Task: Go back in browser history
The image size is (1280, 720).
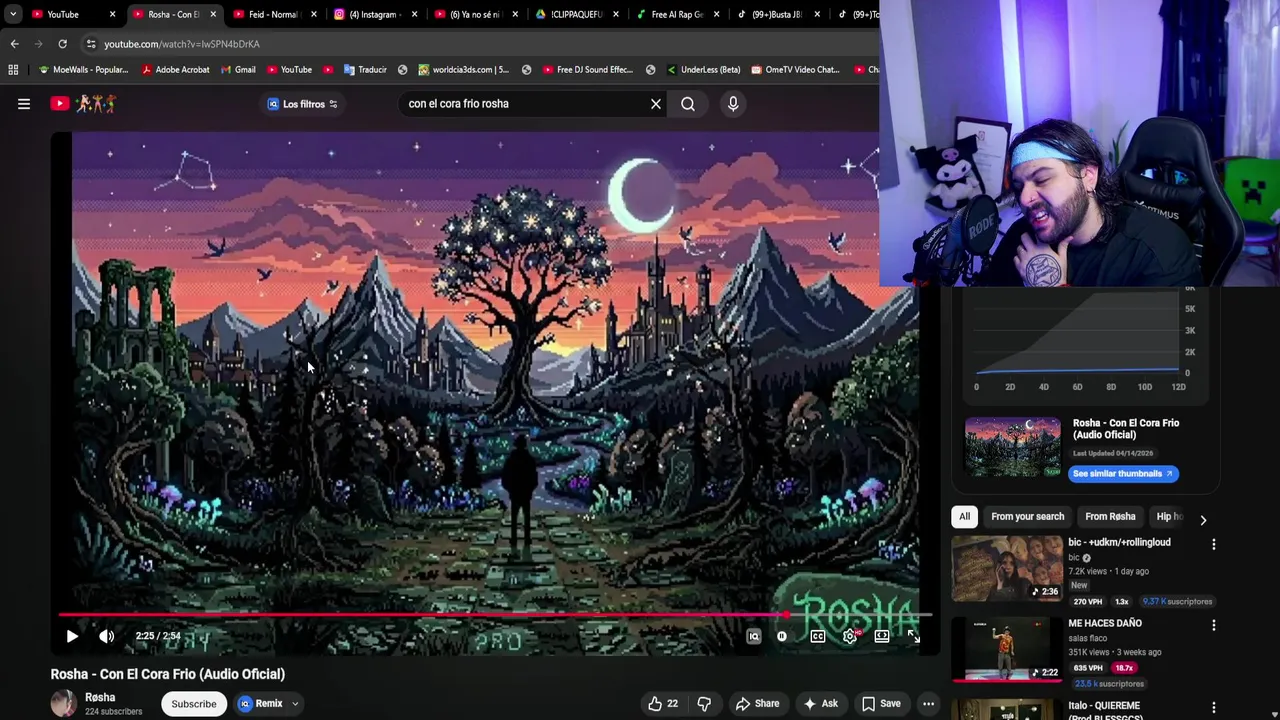Action: click(x=15, y=44)
